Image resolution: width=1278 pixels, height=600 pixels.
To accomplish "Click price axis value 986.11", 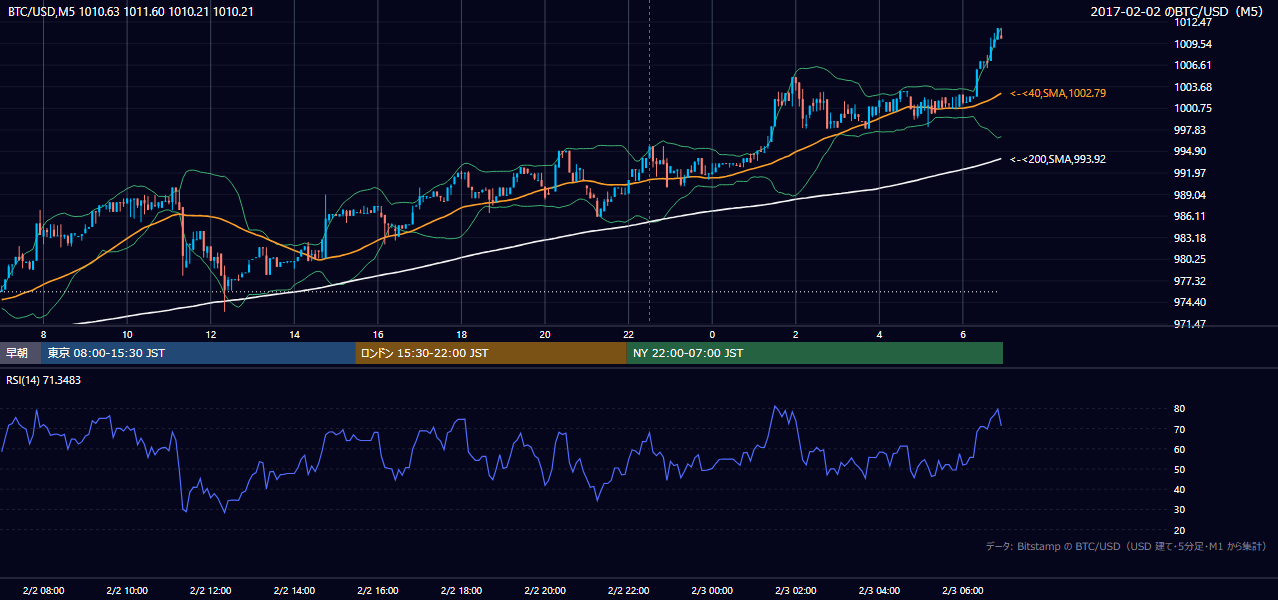I will point(1191,216).
